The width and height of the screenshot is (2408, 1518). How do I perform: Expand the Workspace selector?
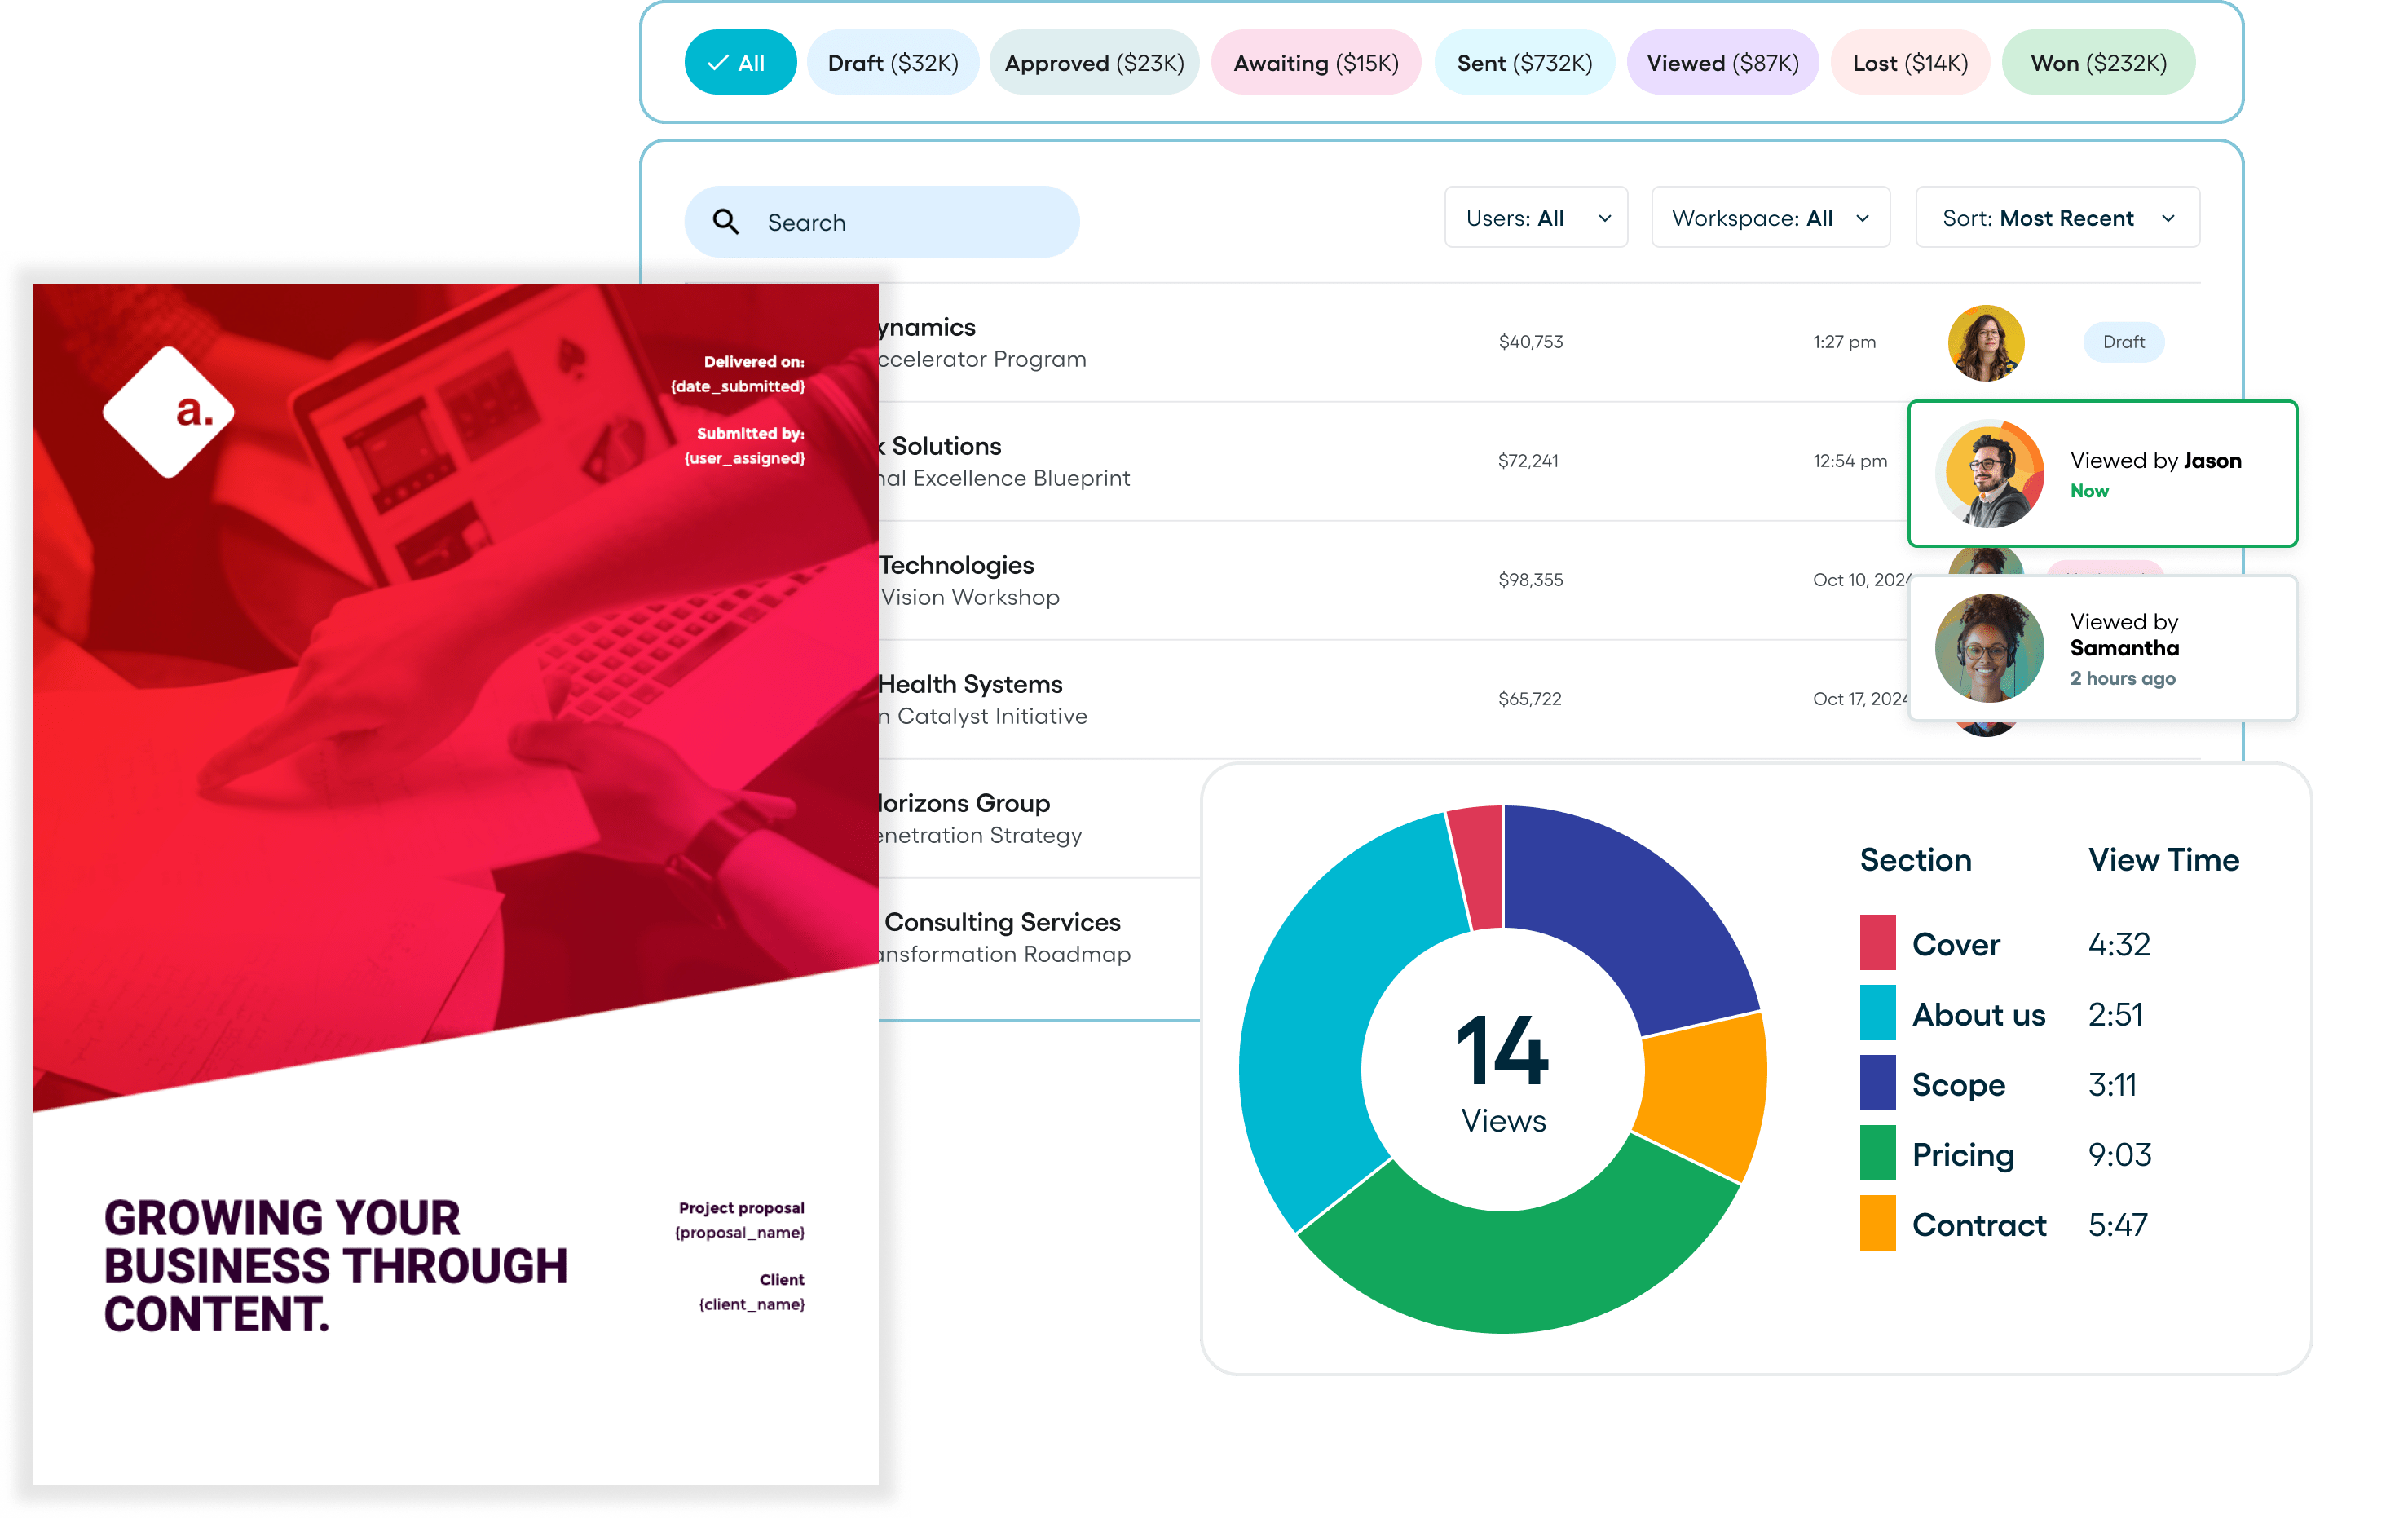(x=1770, y=217)
